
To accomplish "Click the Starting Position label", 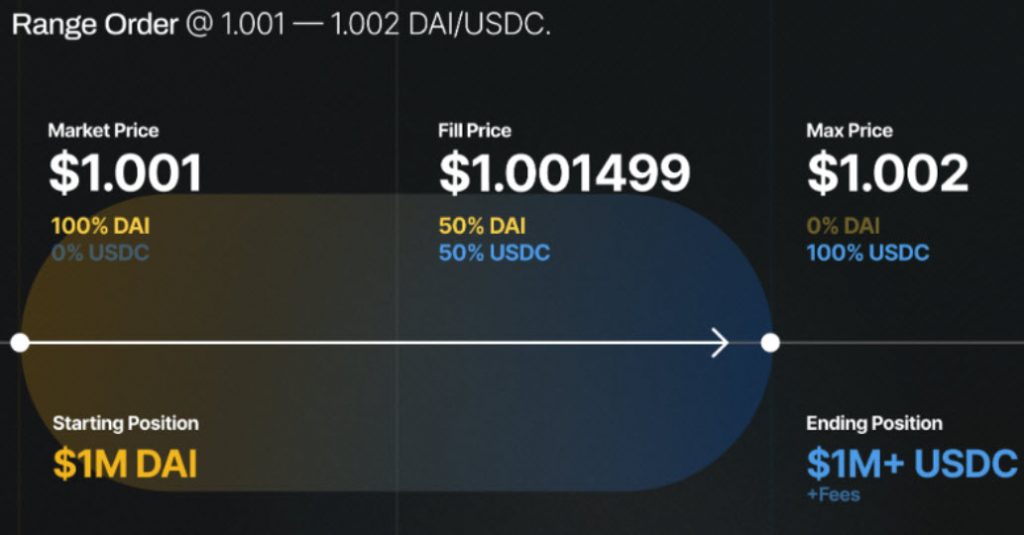I will pos(125,423).
